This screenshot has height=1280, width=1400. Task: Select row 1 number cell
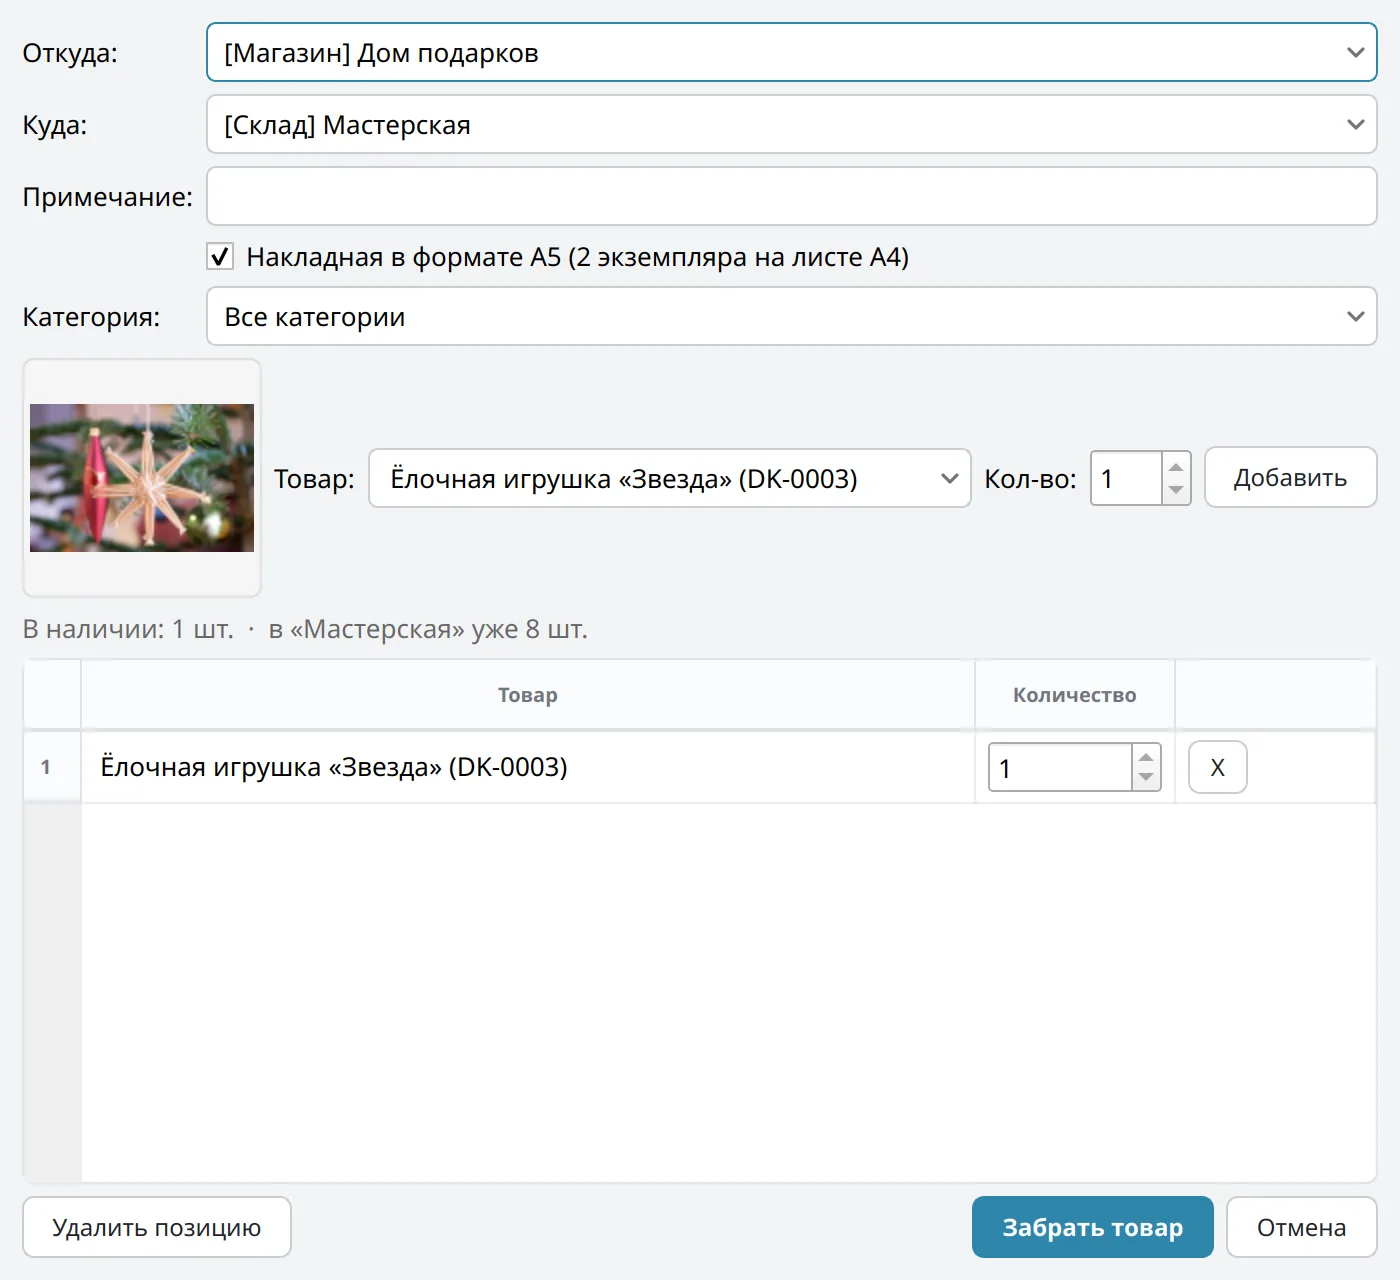pos(52,767)
